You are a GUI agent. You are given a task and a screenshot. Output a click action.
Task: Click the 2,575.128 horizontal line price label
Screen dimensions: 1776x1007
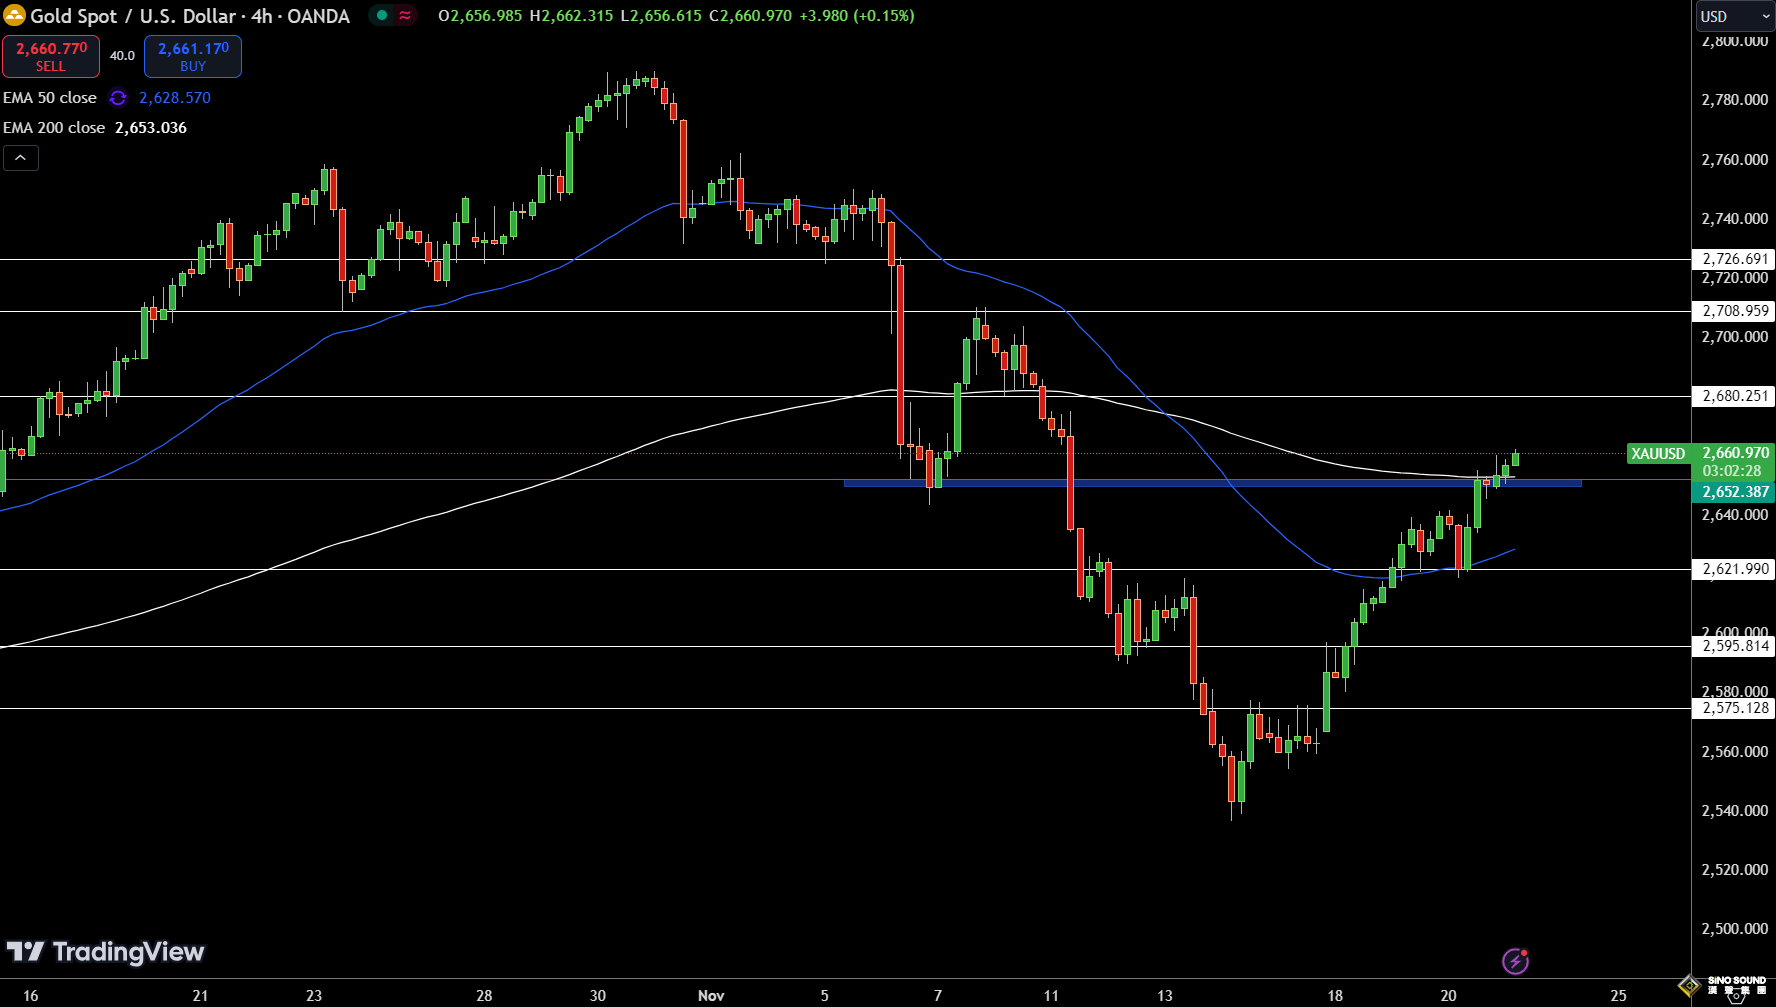[x=1735, y=708]
